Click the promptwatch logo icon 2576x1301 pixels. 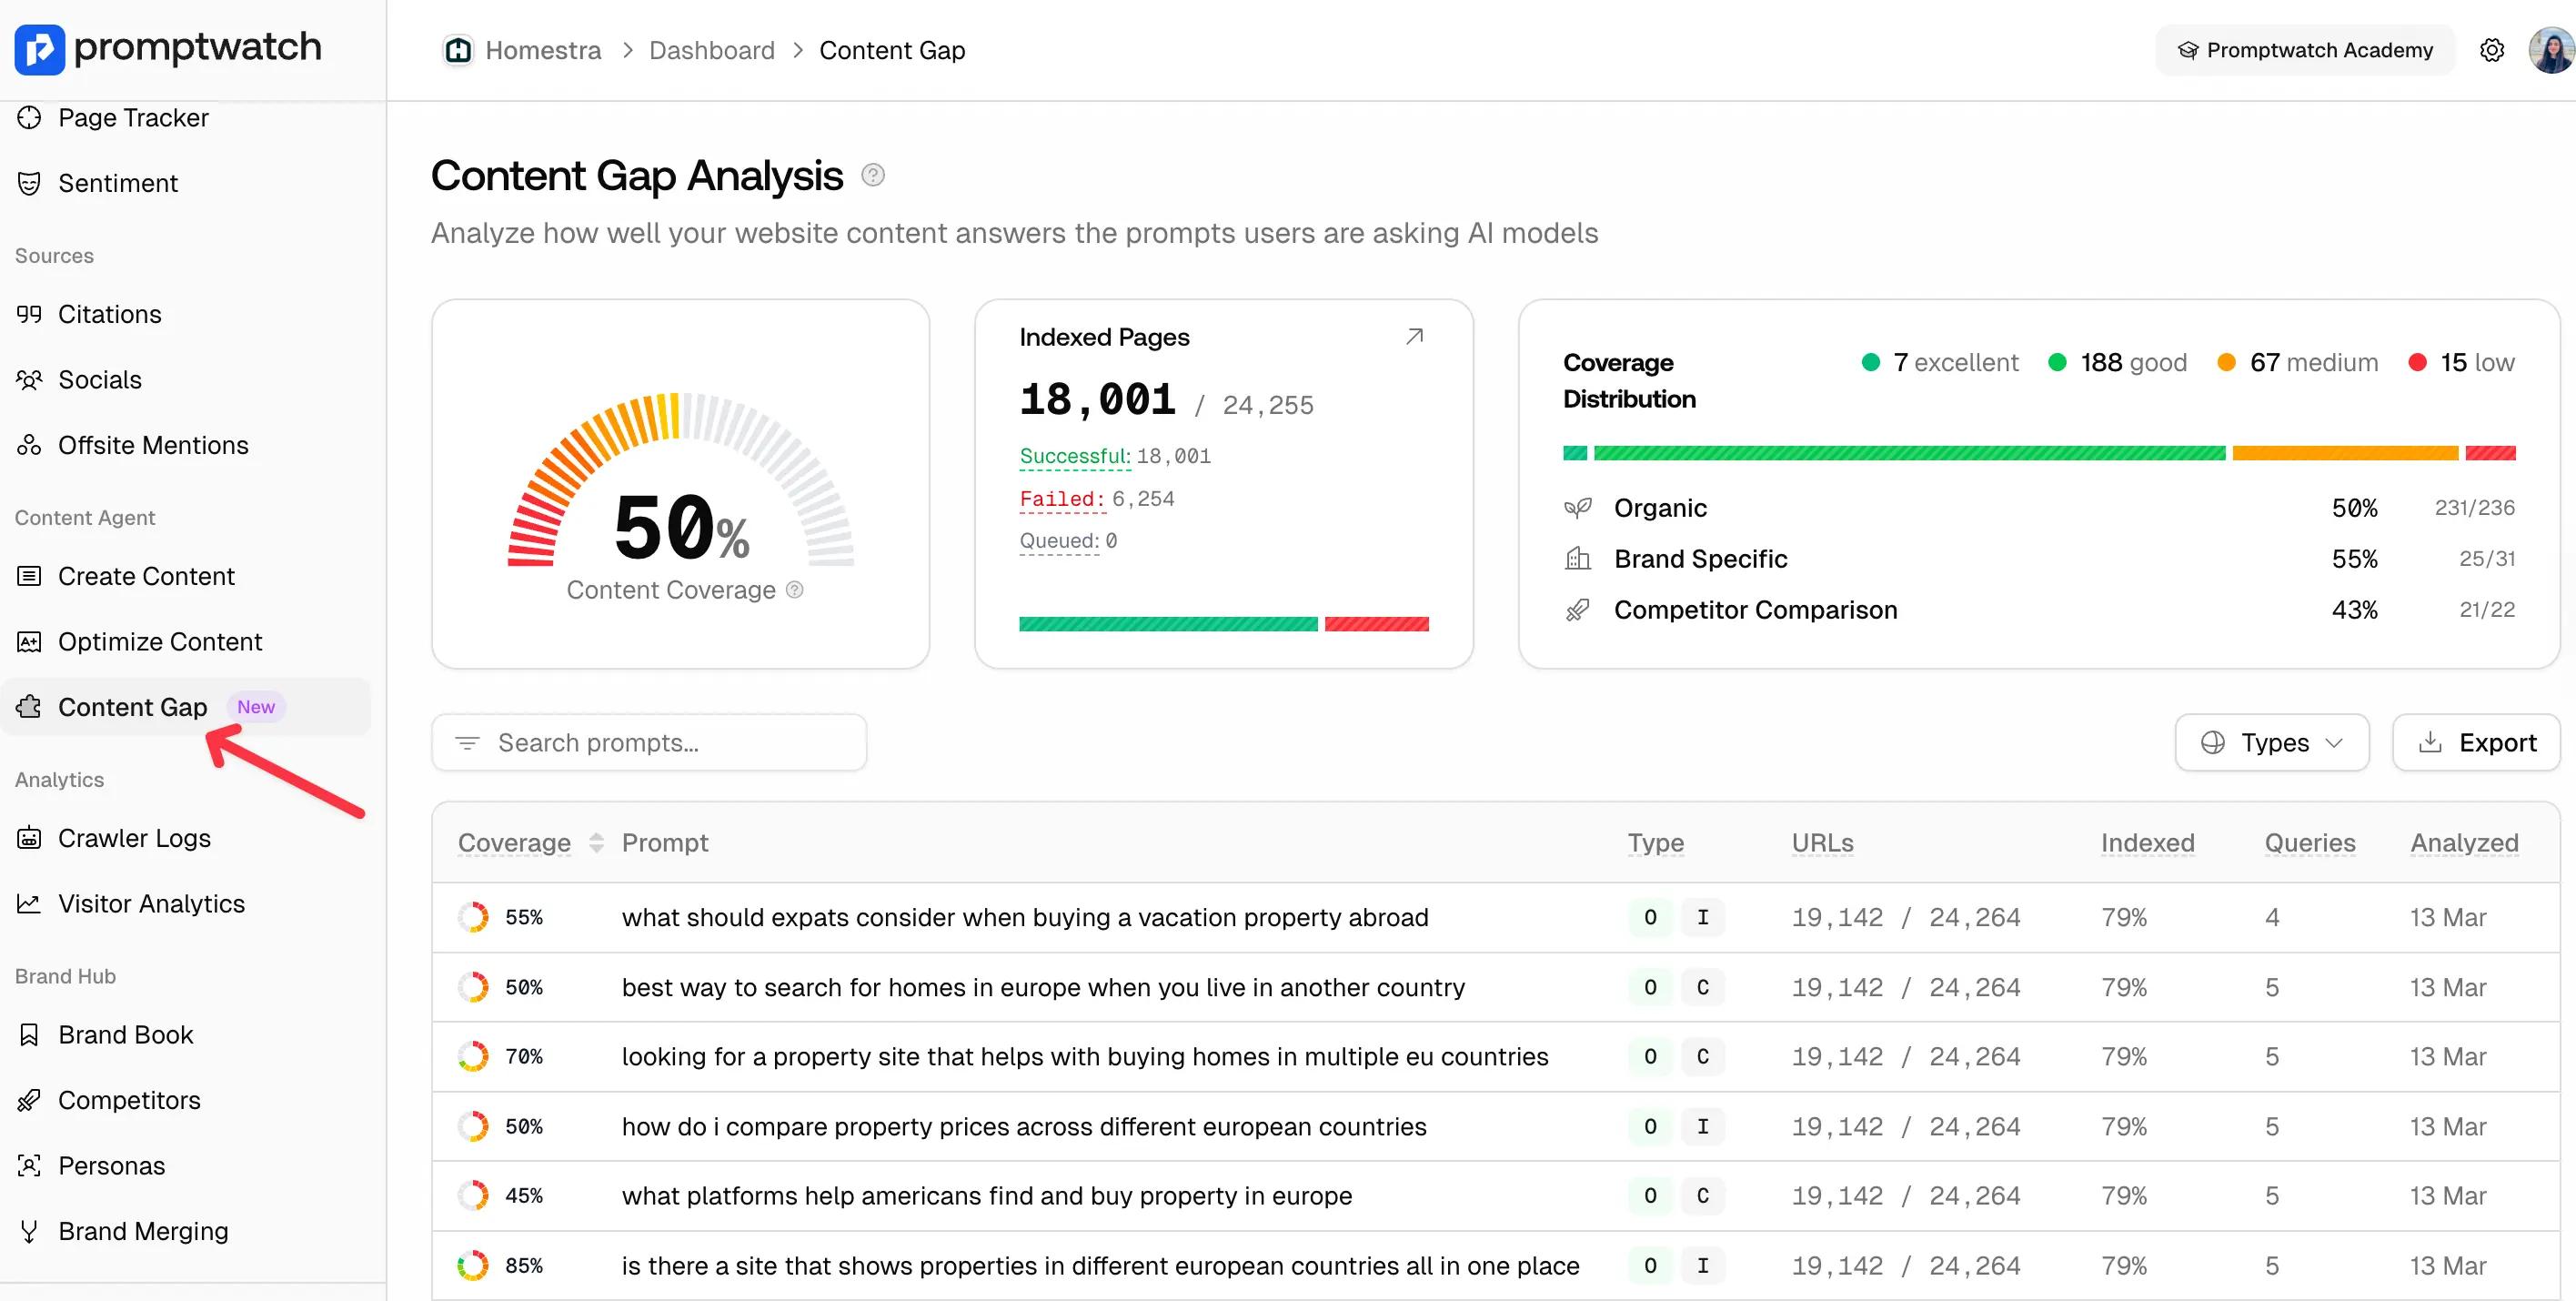pos(40,49)
